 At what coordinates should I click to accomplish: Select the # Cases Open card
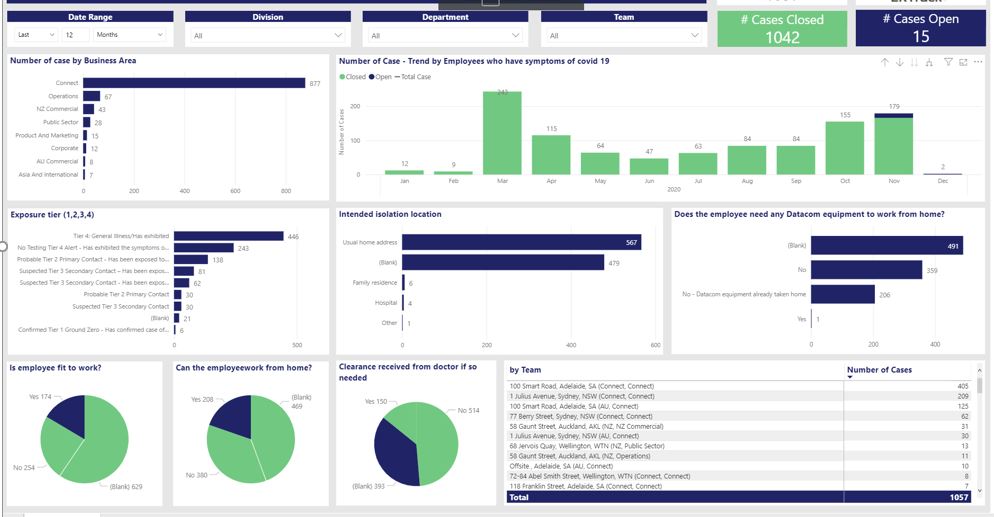[920, 28]
